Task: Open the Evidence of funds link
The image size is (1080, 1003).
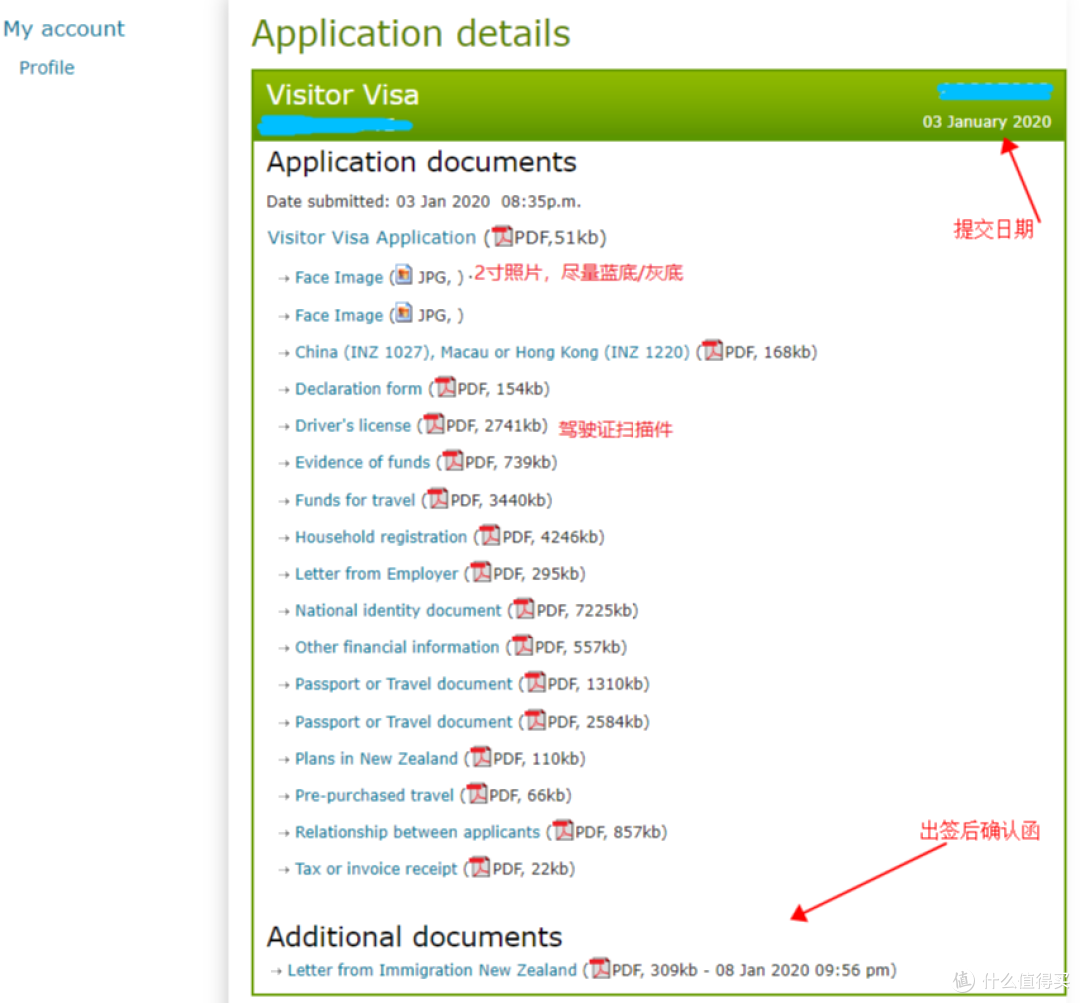Action: tap(362, 462)
